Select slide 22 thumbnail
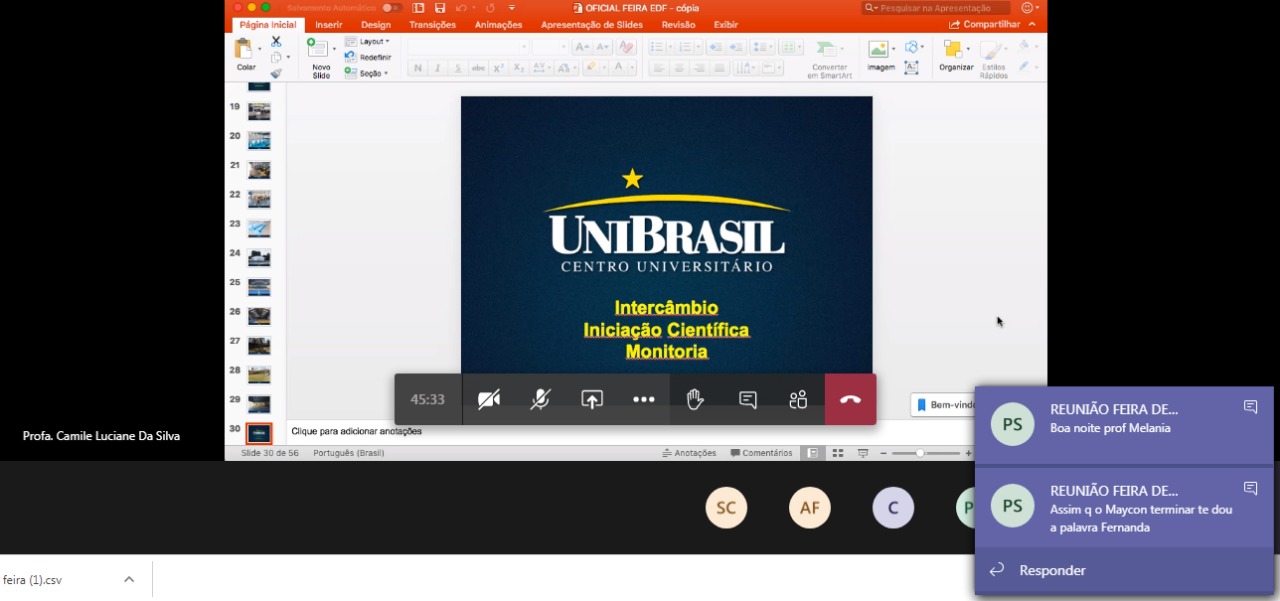 coord(259,199)
